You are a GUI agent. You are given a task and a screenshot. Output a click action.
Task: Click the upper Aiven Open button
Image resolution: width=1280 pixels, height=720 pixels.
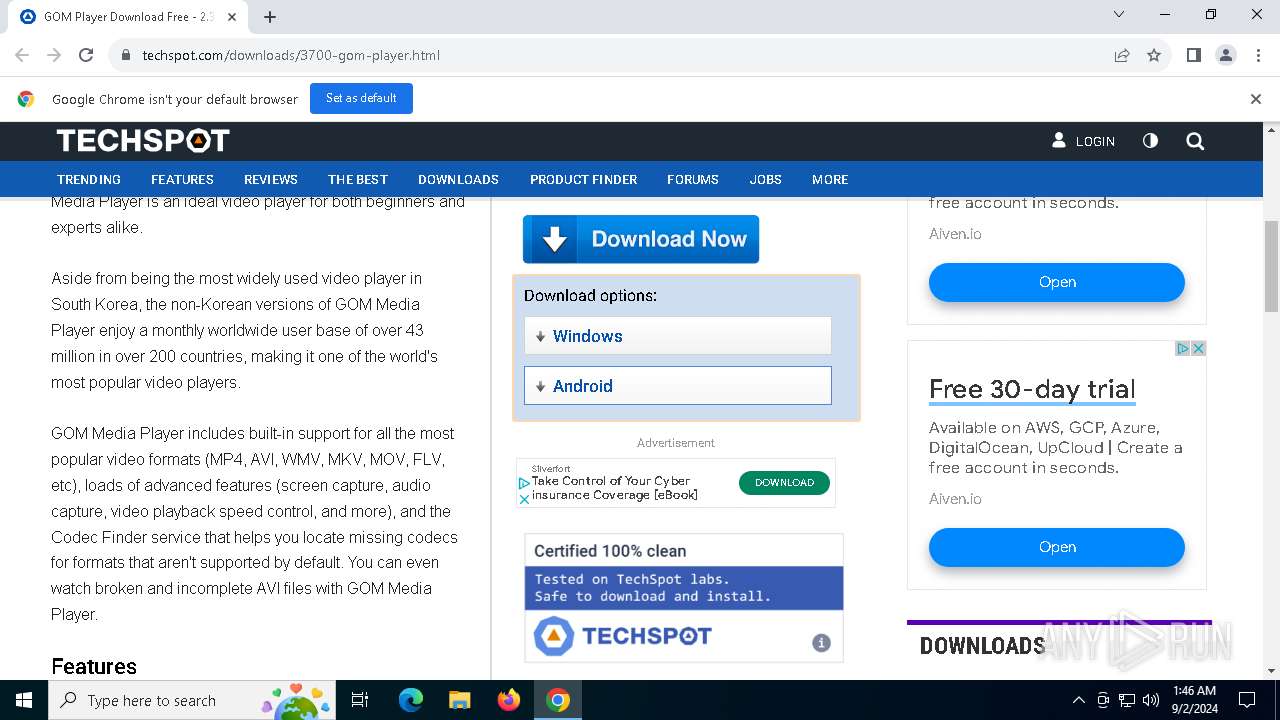point(1057,282)
